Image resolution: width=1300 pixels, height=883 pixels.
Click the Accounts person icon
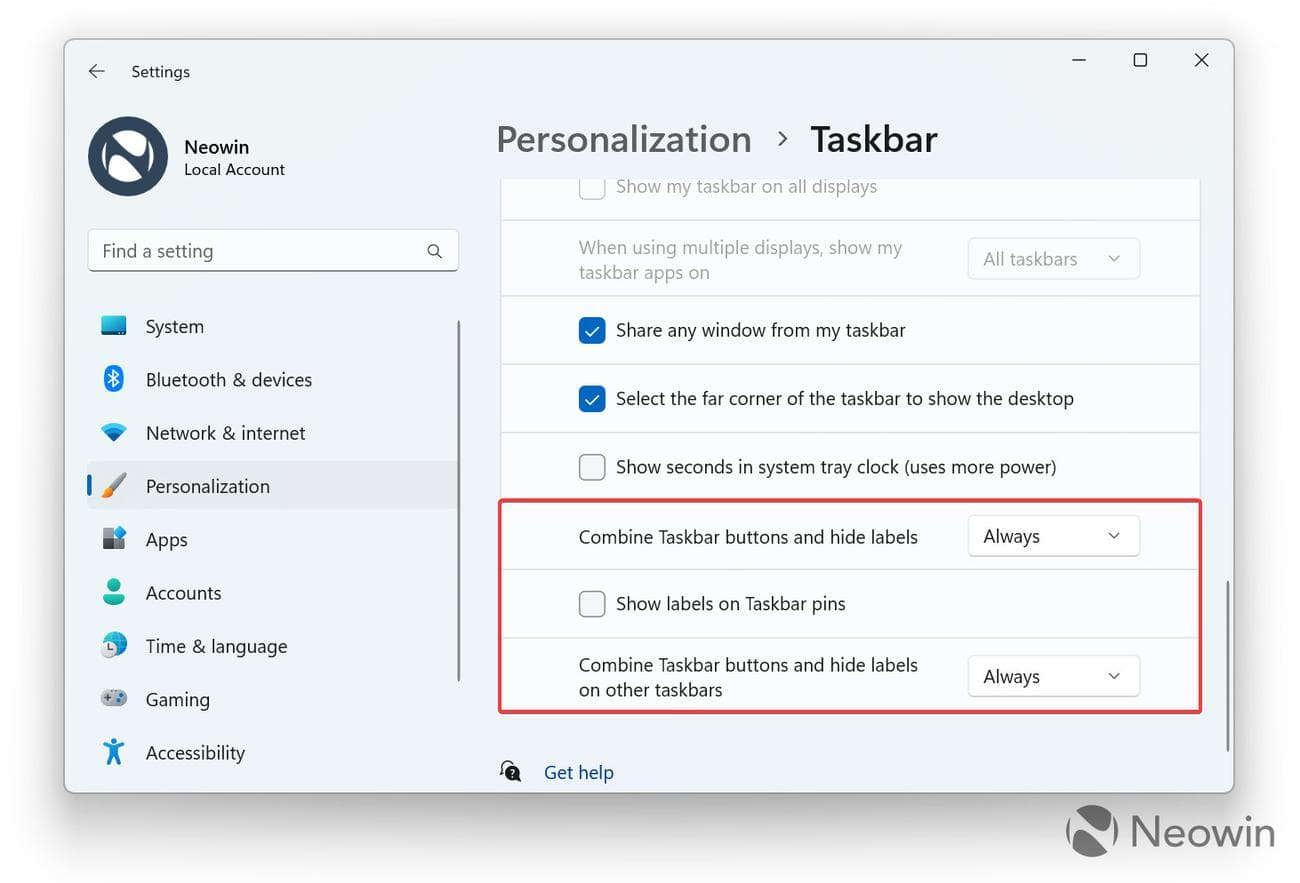point(114,593)
